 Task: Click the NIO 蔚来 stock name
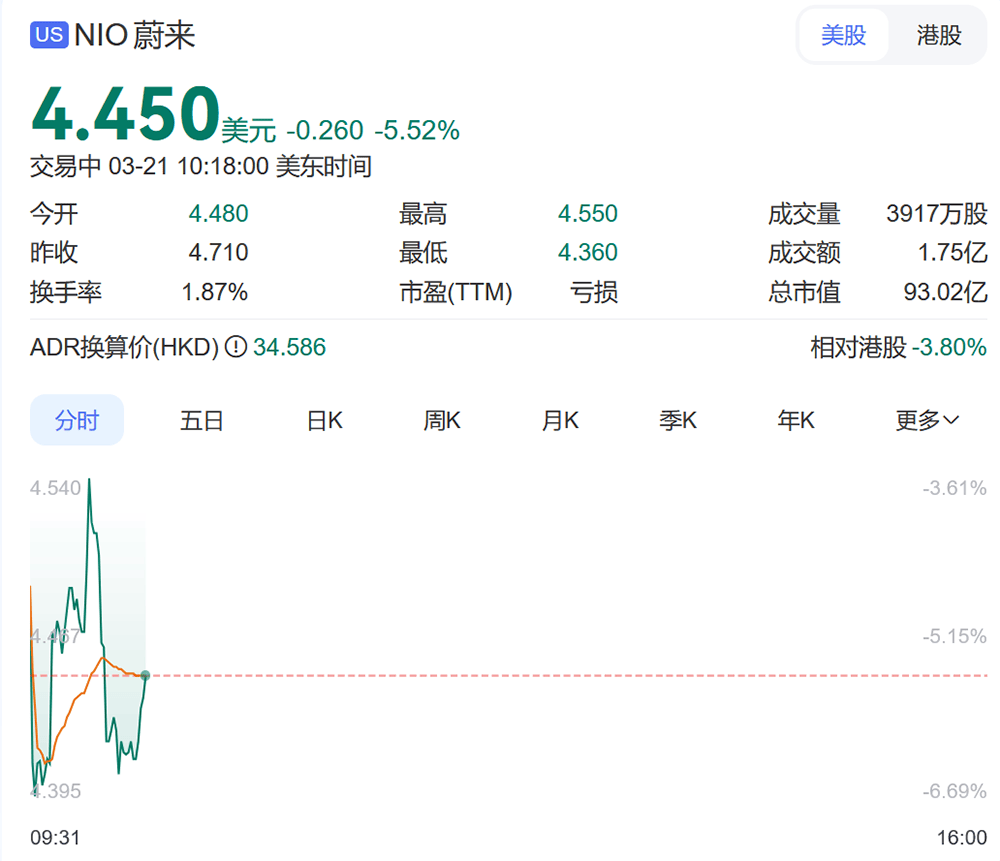click(135, 35)
